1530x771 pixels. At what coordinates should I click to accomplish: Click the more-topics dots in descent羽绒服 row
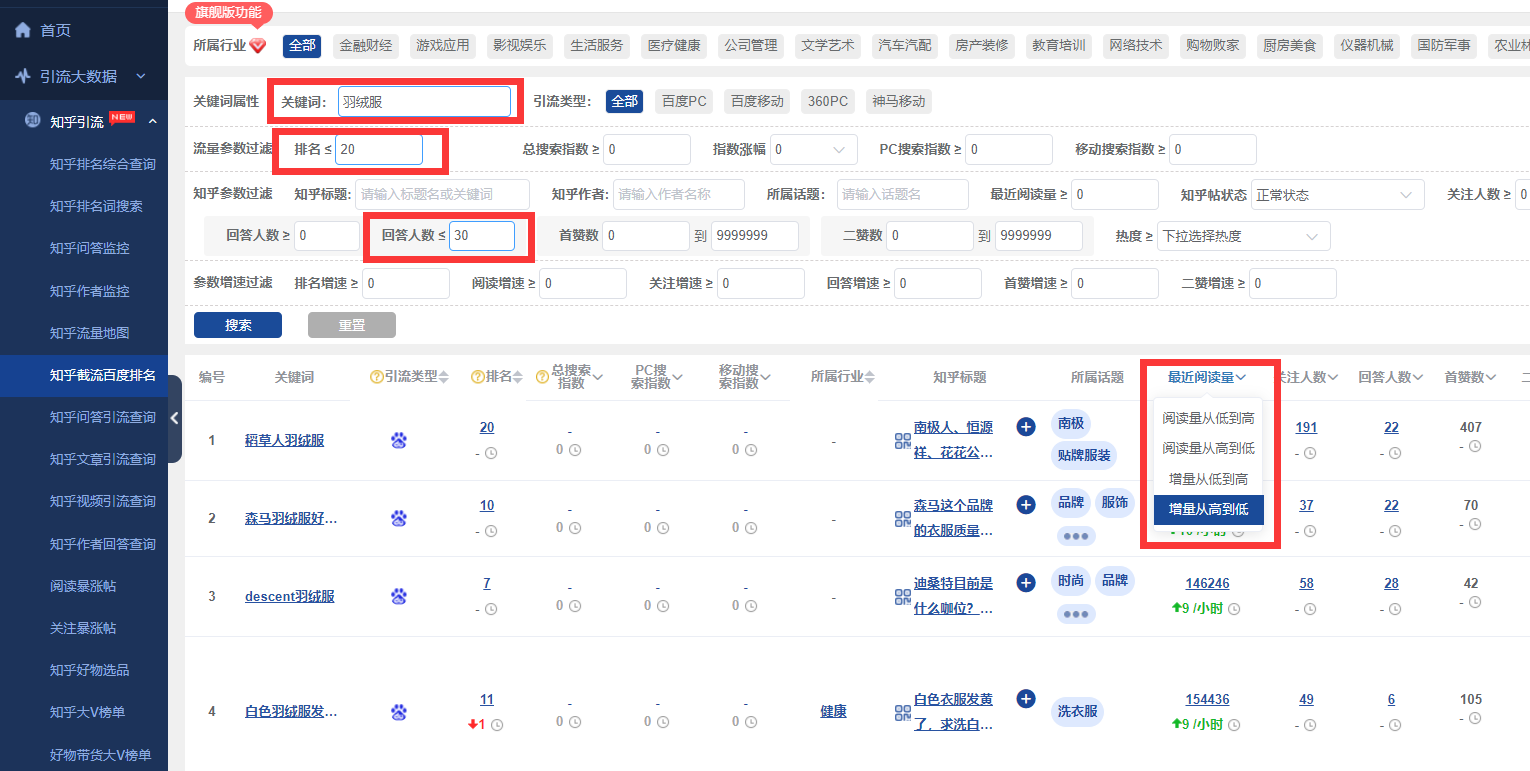1076,614
